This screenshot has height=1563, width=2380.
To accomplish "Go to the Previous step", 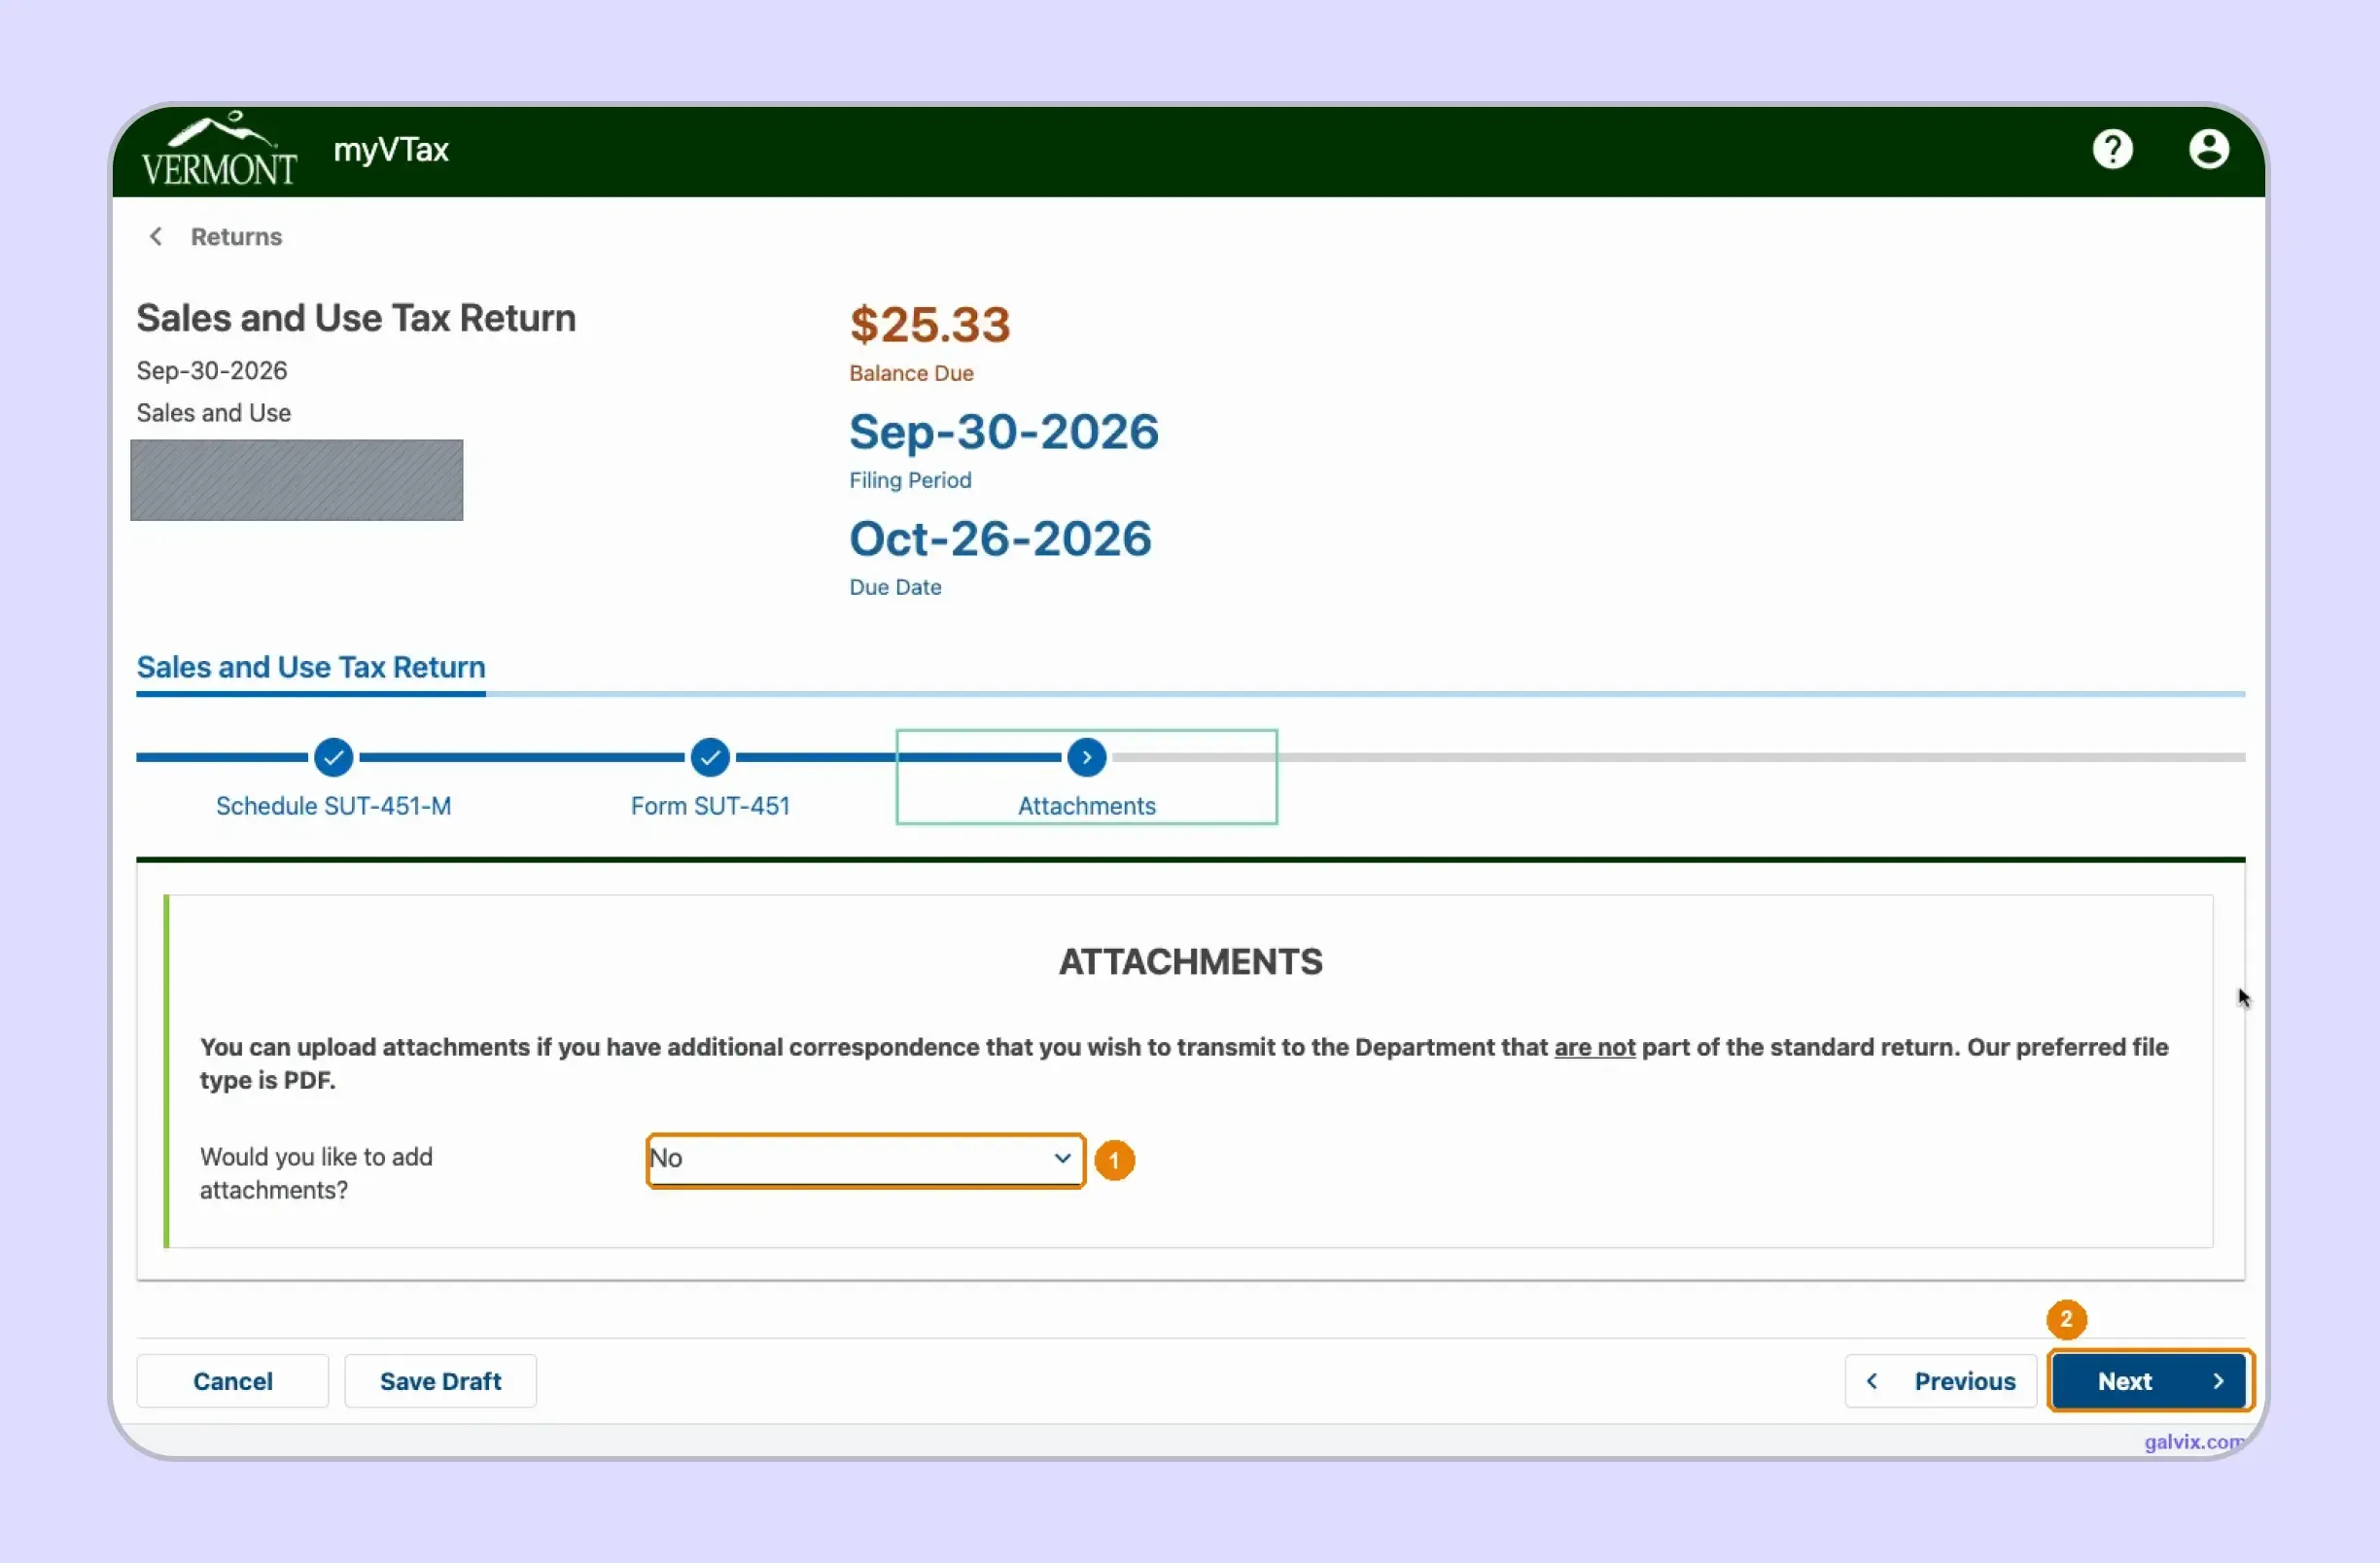I will pos(1940,1381).
